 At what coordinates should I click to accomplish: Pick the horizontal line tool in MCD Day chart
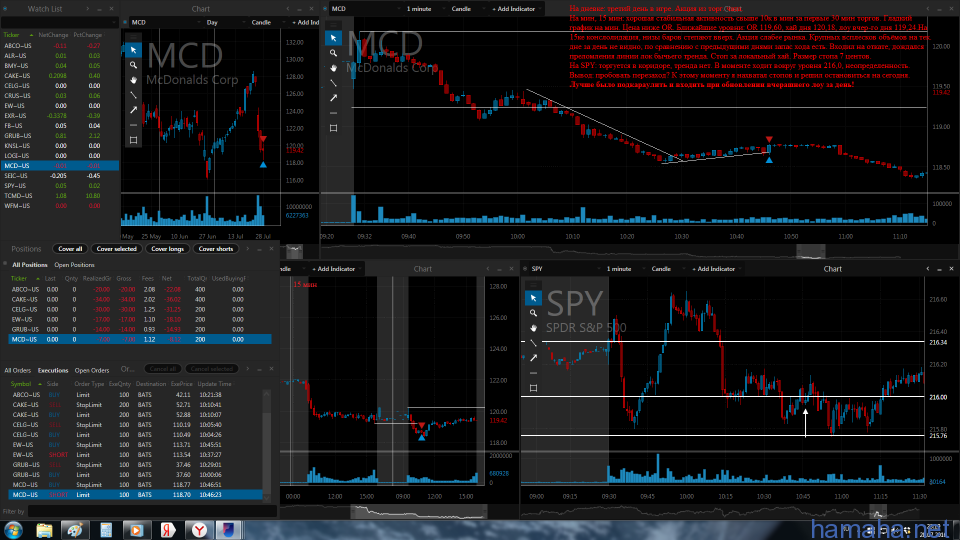[133, 125]
